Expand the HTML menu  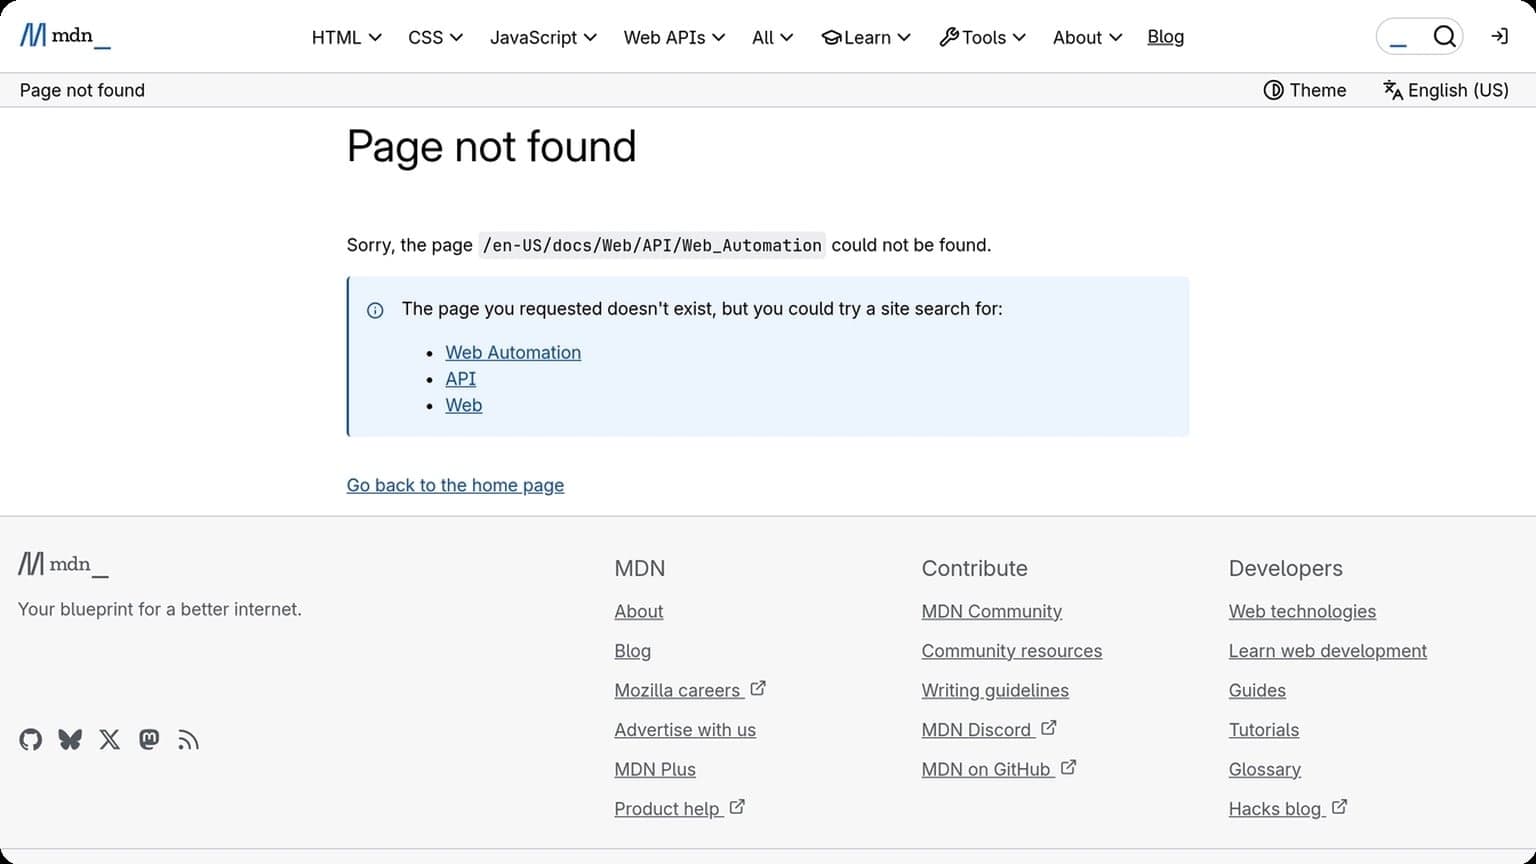(x=346, y=37)
